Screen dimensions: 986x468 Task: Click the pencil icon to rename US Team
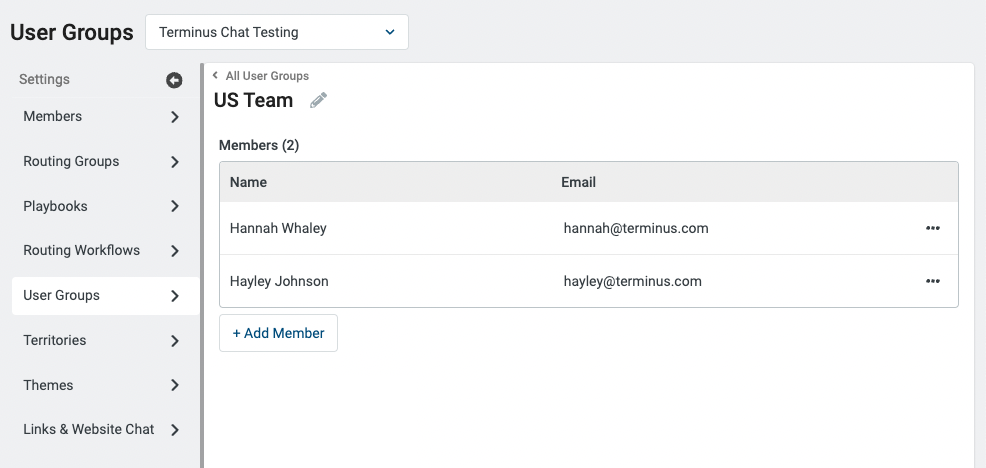point(318,100)
